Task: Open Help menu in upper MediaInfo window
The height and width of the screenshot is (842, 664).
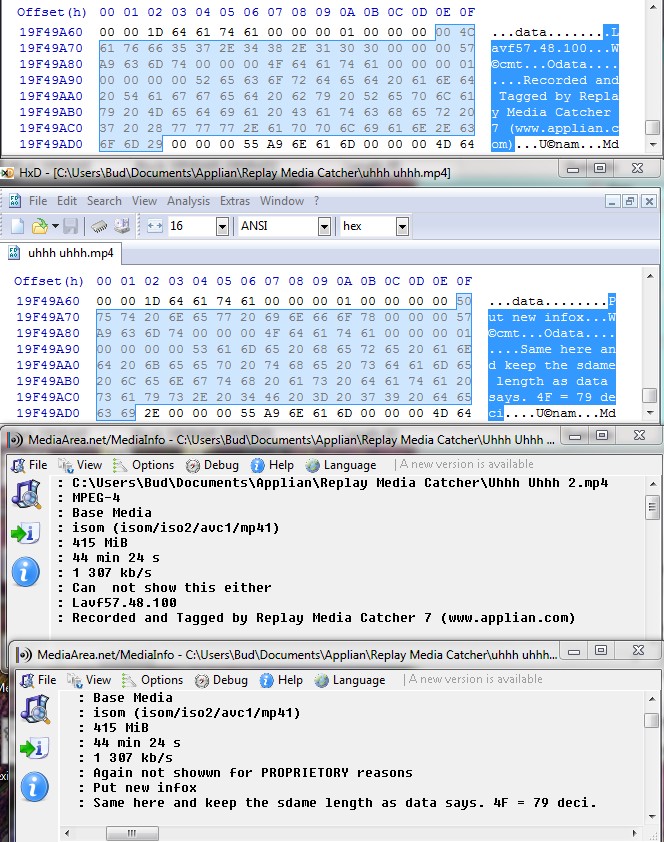Action: click(x=272, y=465)
